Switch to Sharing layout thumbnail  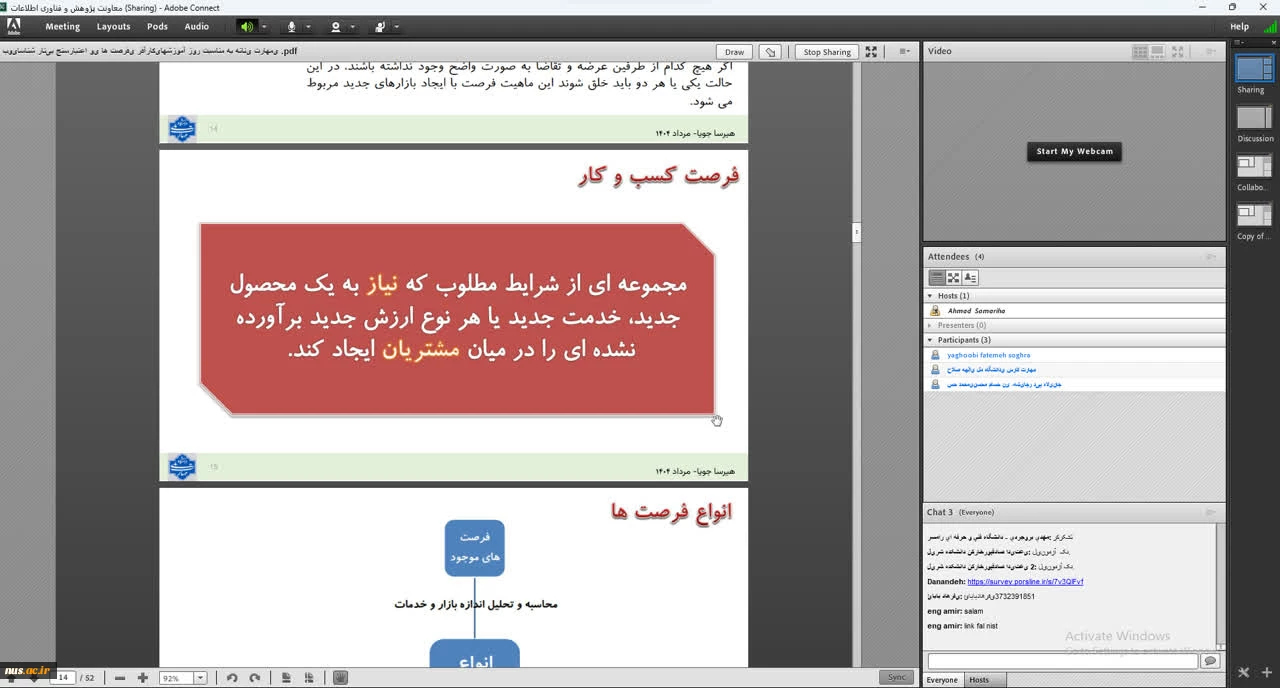[x=1254, y=68]
